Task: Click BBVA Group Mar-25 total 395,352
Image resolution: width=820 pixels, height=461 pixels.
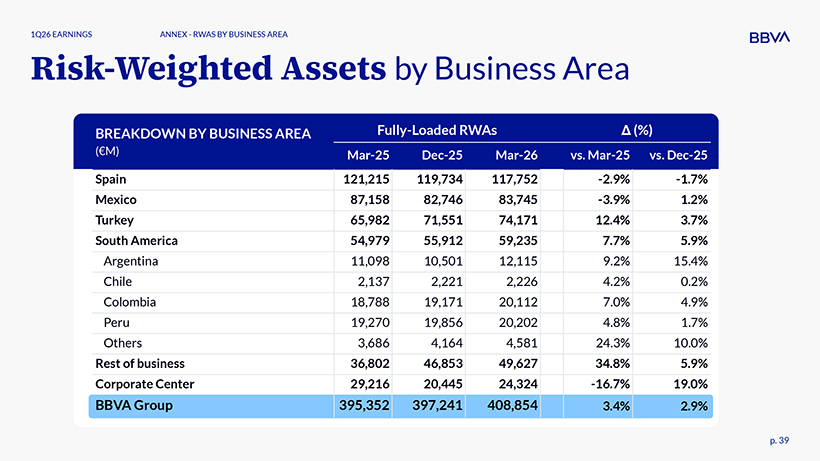Action: (364, 405)
